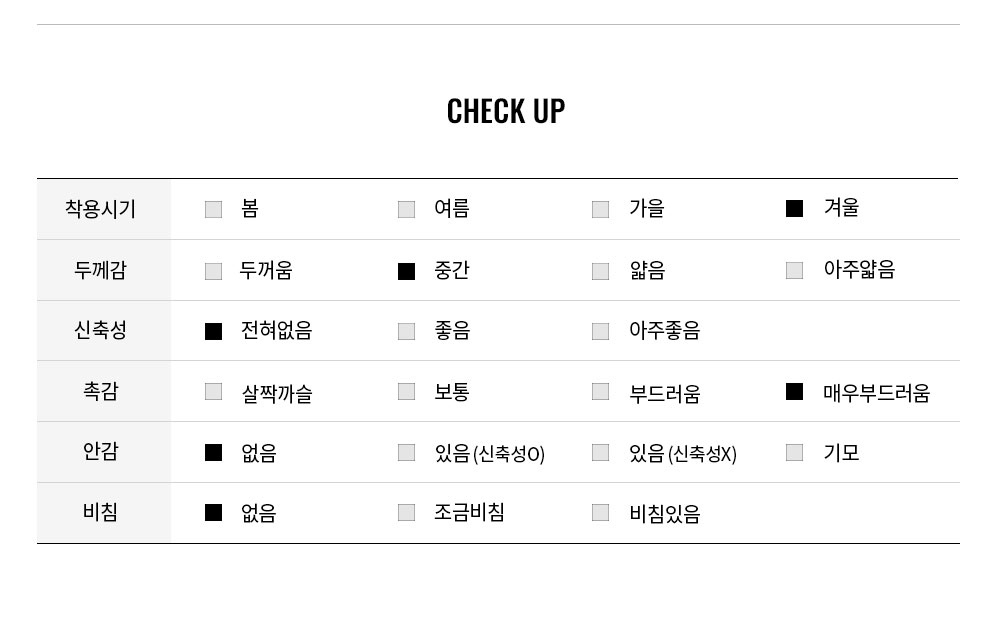The height and width of the screenshot is (623, 1000).
Task: Check the 아주얇음 checkbox
Action: click(x=794, y=270)
